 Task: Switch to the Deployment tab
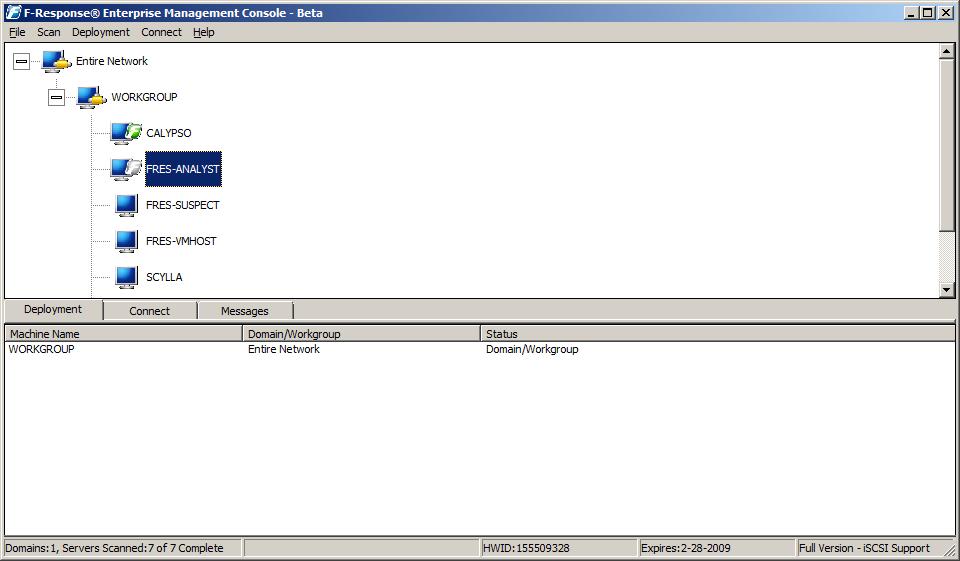click(53, 309)
